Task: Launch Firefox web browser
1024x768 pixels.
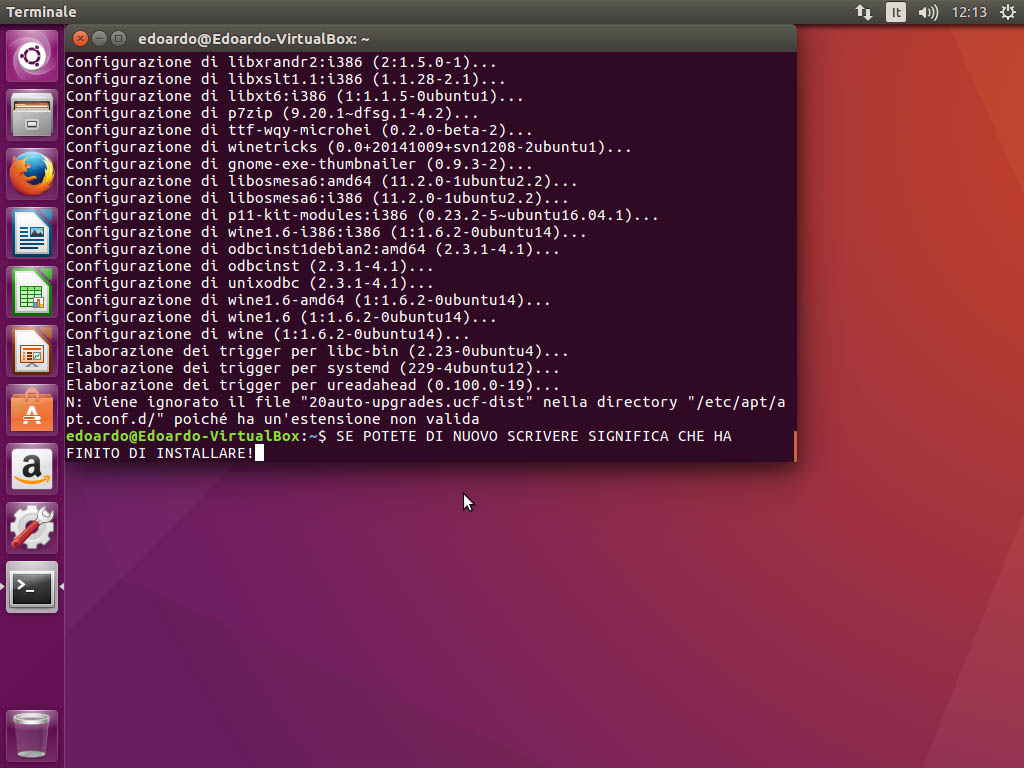Action: click(x=33, y=174)
